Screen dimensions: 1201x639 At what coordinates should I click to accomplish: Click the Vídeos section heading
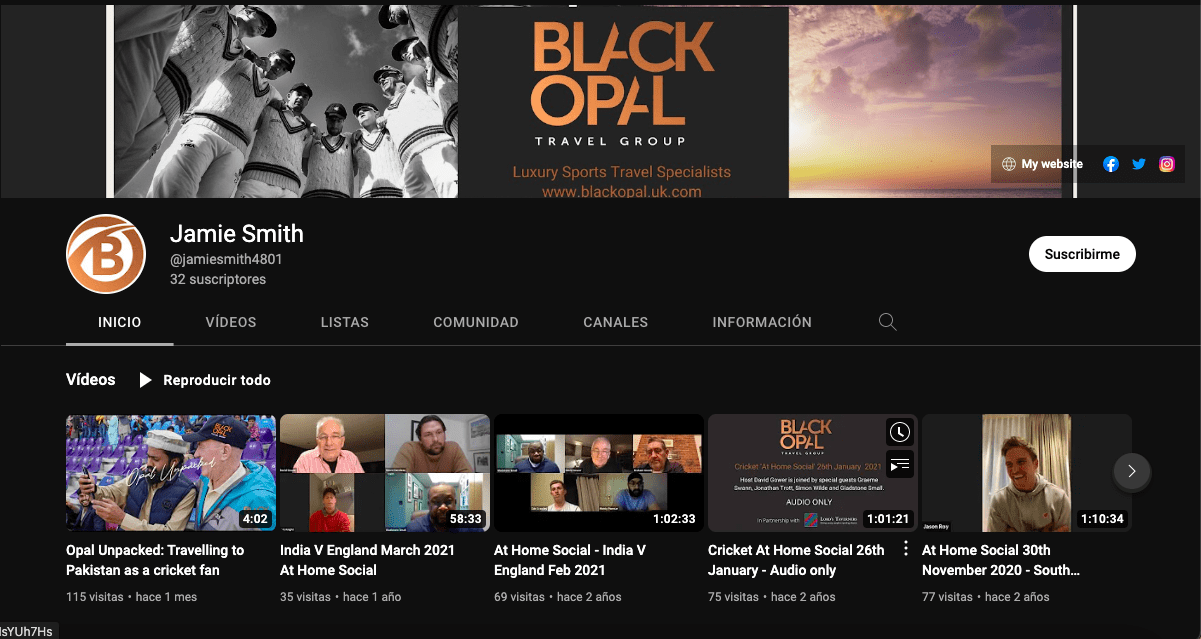(91, 380)
